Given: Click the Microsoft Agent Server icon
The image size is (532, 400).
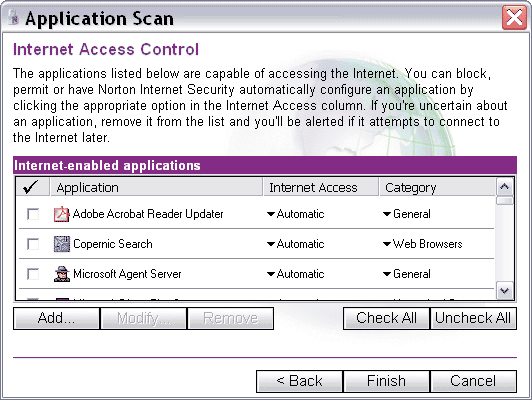Looking at the screenshot, I should tap(62, 274).
